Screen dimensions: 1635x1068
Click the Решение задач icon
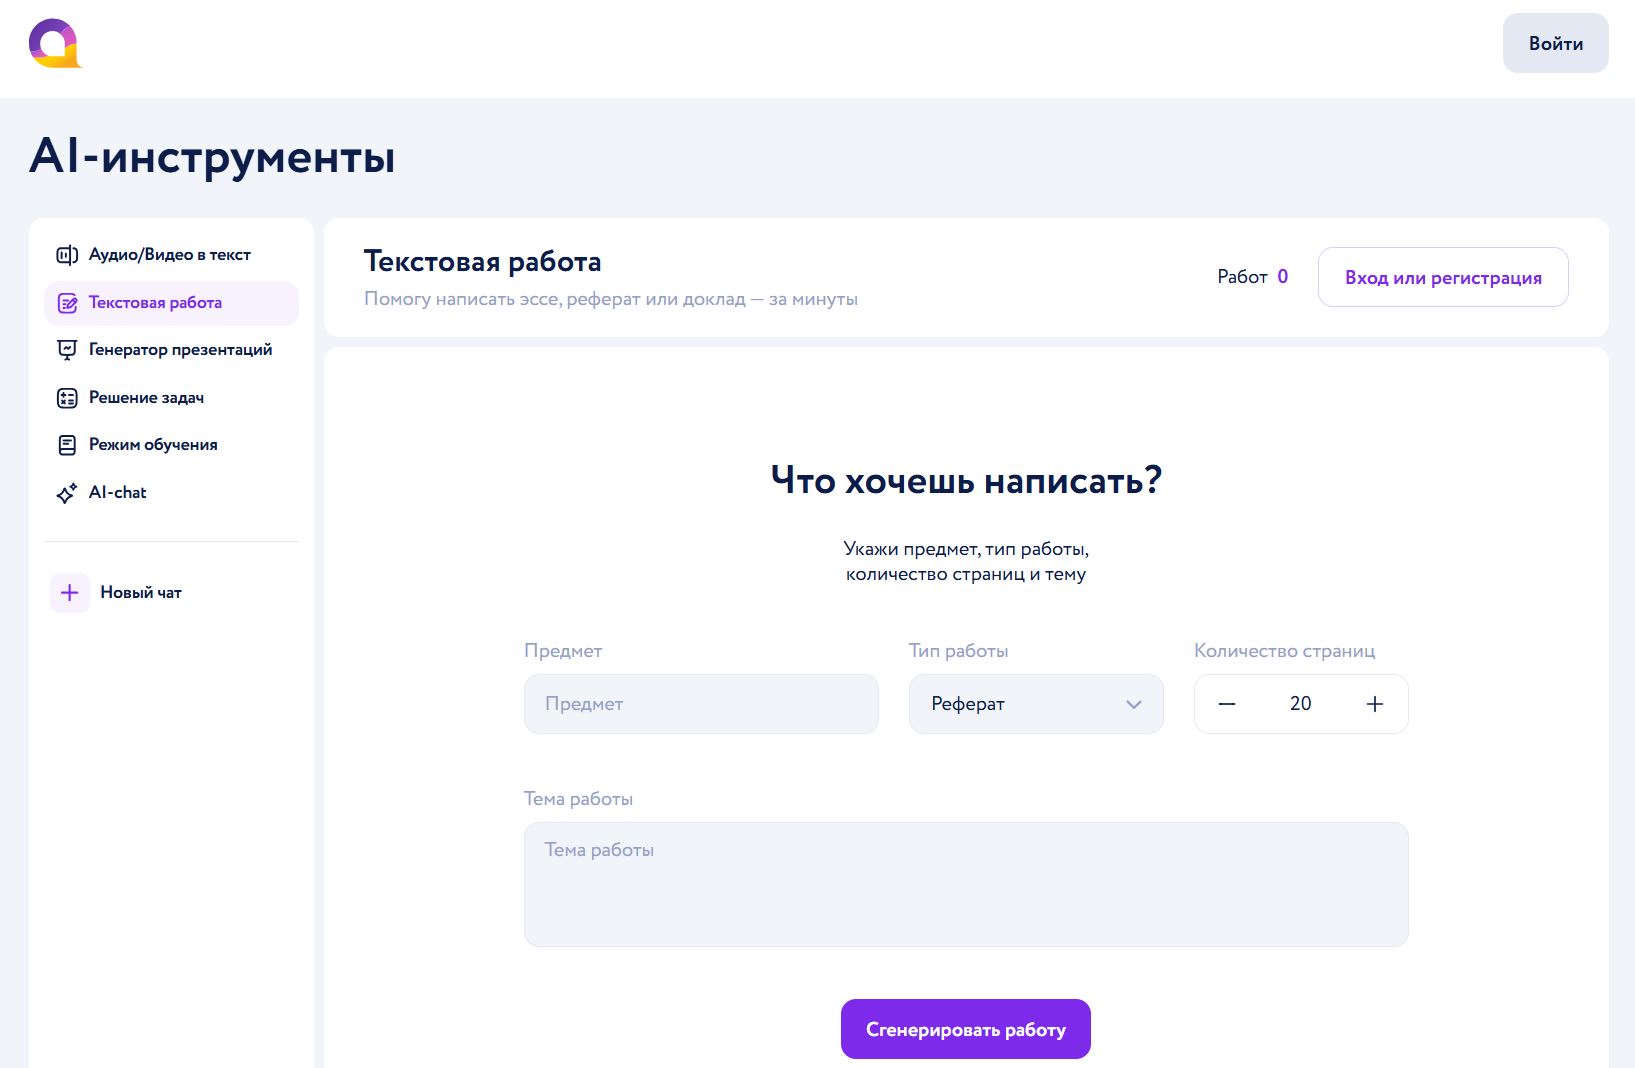67,398
